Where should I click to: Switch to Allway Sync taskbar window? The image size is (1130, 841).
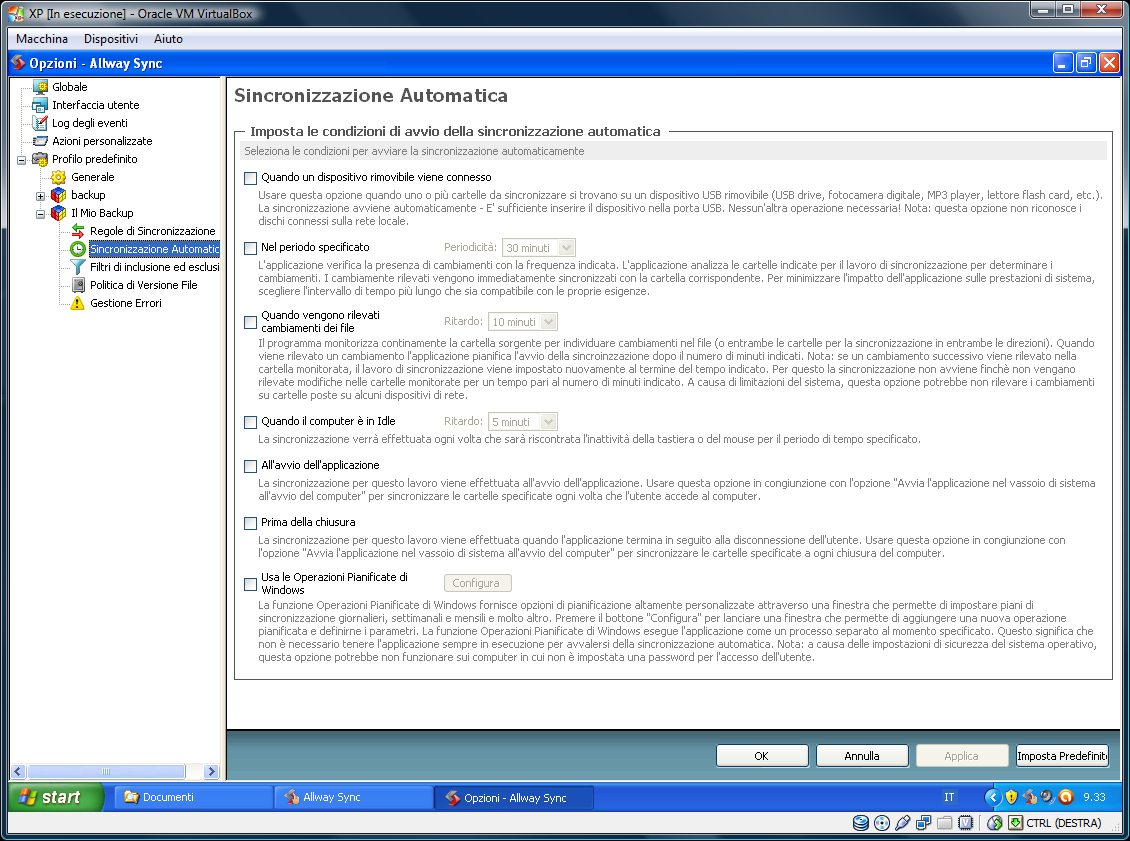point(354,797)
